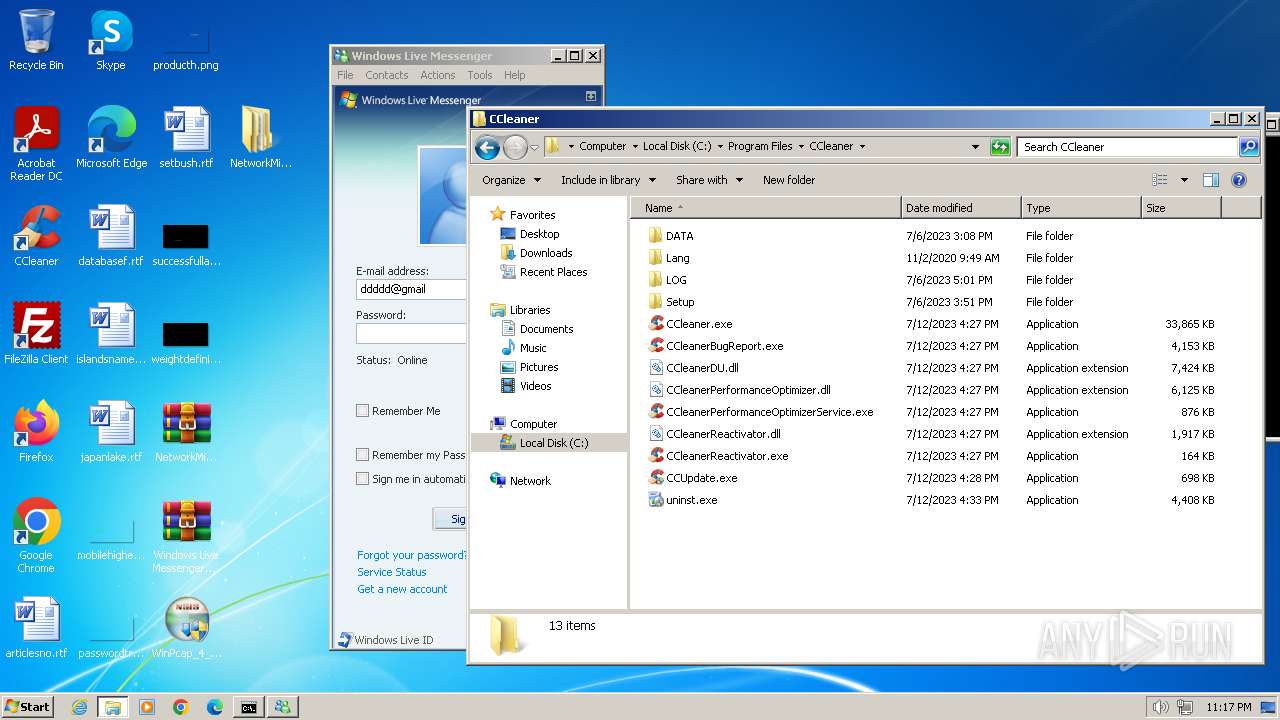Expand the address bar history dropdown
The width and height of the screenshot is (1280, 720).
(x=976, y=147)
